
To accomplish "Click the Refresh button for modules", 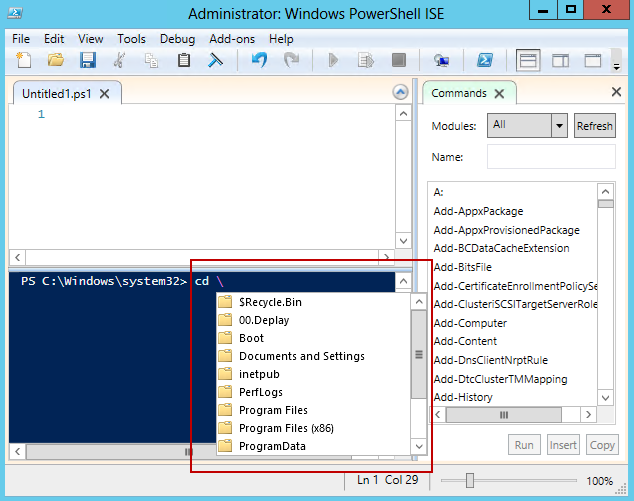I will [594, 126].
